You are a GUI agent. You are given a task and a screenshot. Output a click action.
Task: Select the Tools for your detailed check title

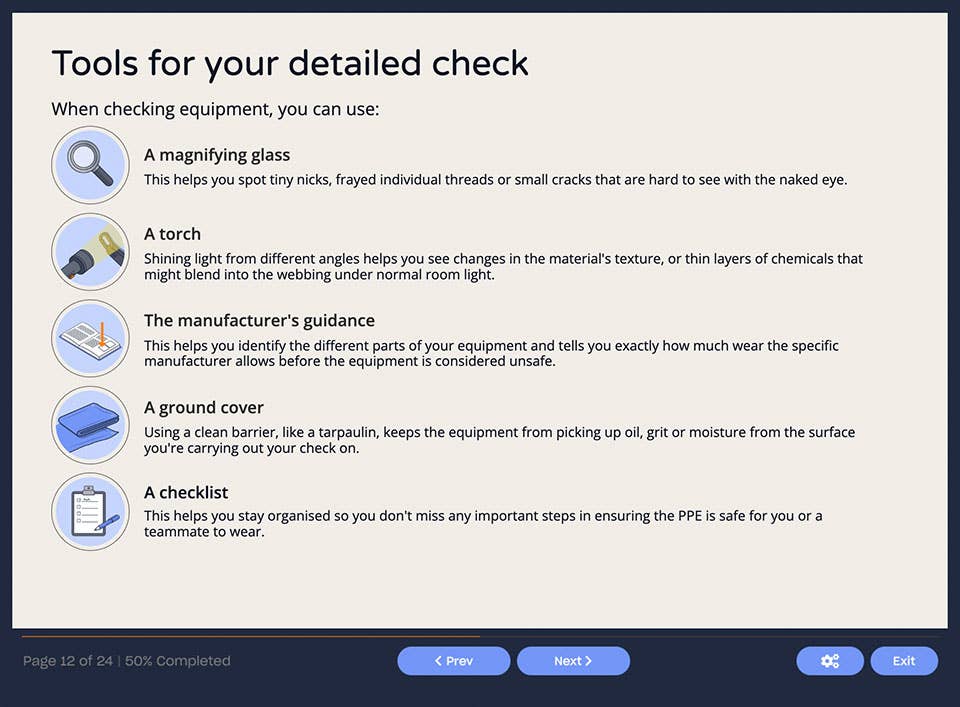[290, 63]
